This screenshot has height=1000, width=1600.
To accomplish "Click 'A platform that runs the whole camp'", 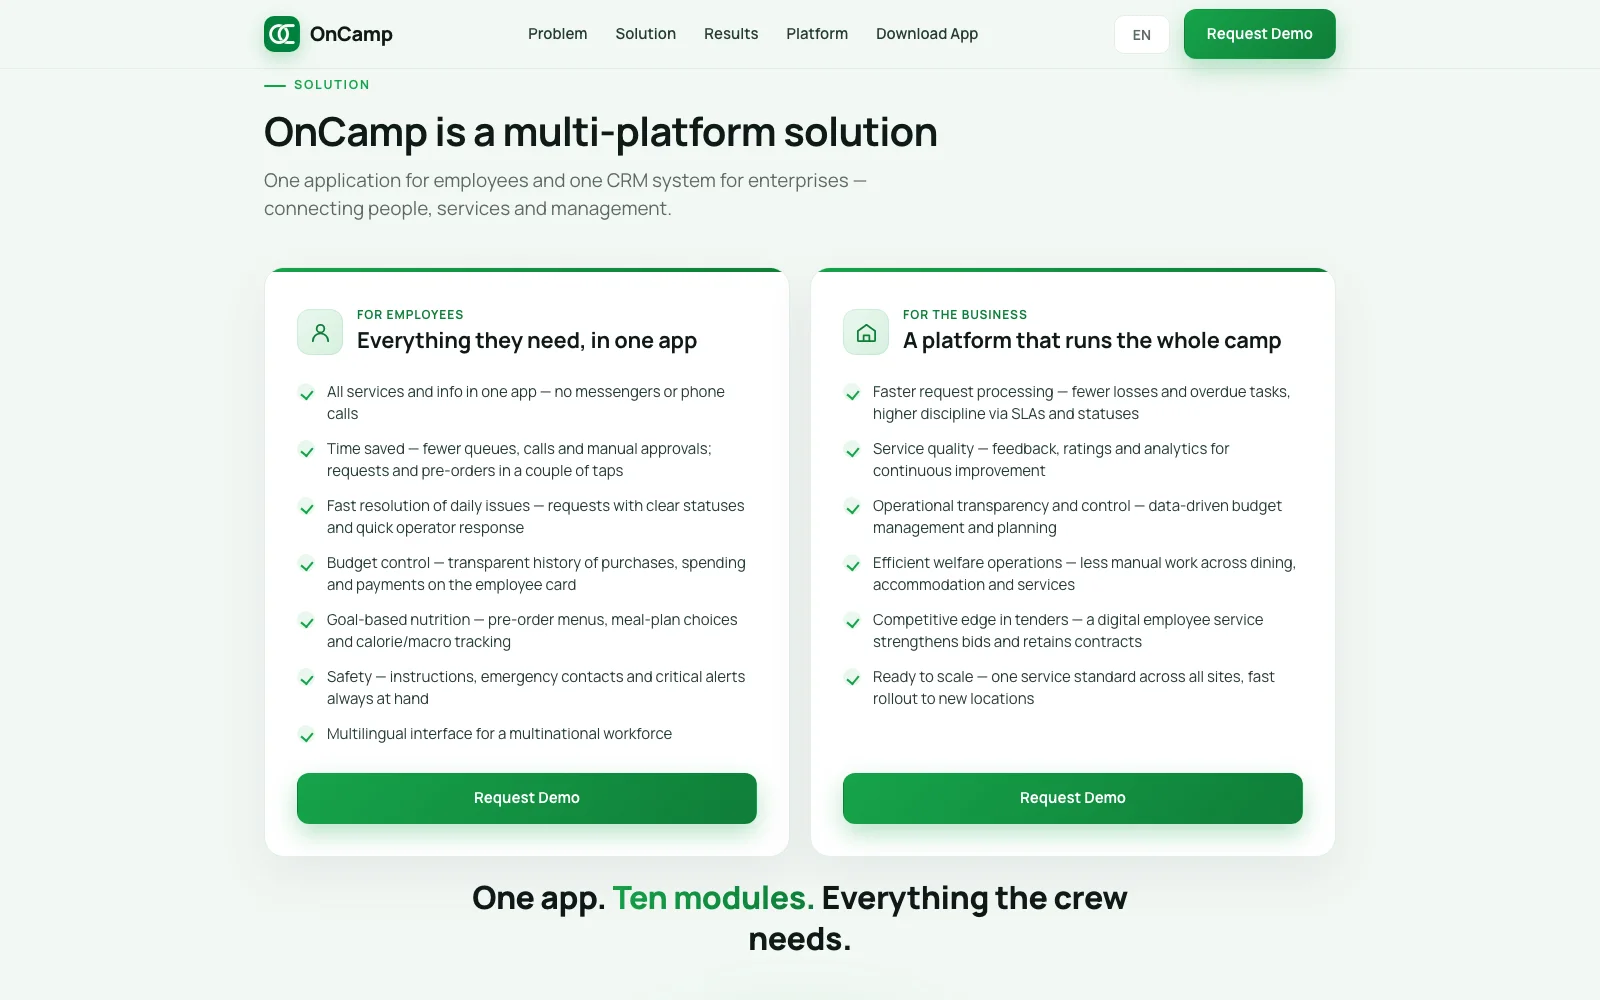I will coord(1092,341).
